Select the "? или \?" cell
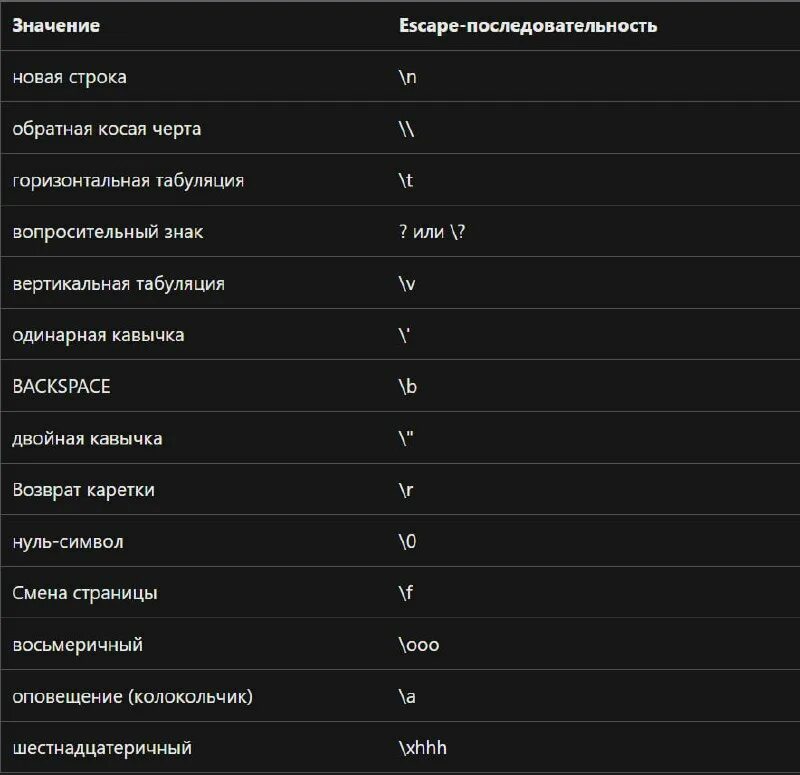Image resolution: width=800 pixels, height=775 pixels. click(x=432, y=232)
